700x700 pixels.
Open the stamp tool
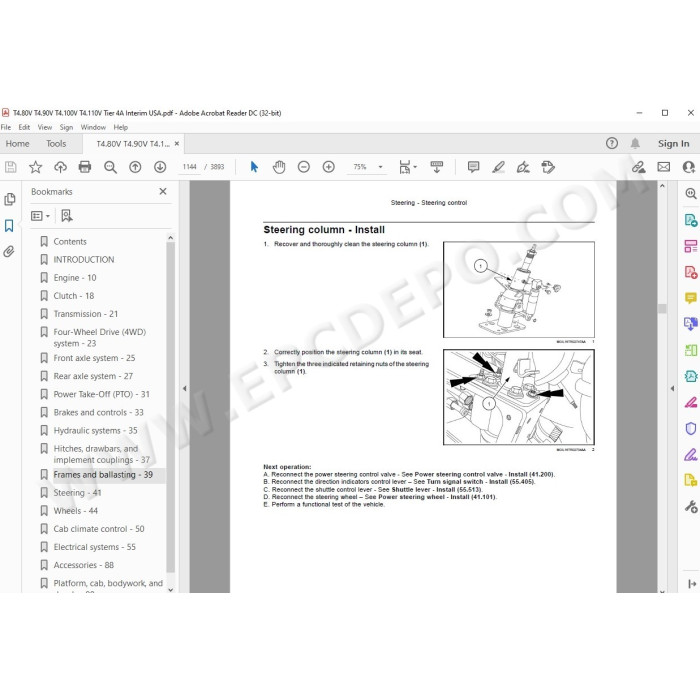tap(548, 167)
